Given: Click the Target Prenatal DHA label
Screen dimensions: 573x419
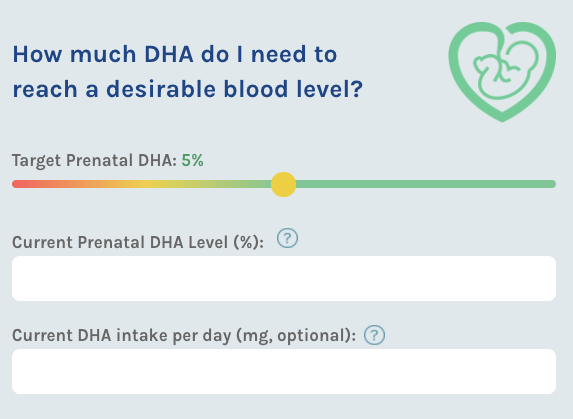Looking at the screenshot, I should pos(94,161).
